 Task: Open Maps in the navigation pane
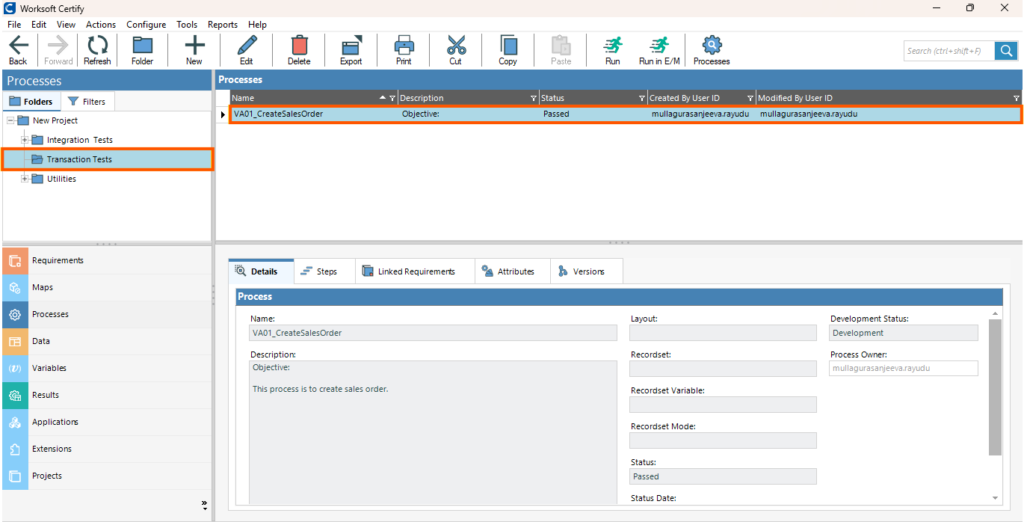pos(106,287)
